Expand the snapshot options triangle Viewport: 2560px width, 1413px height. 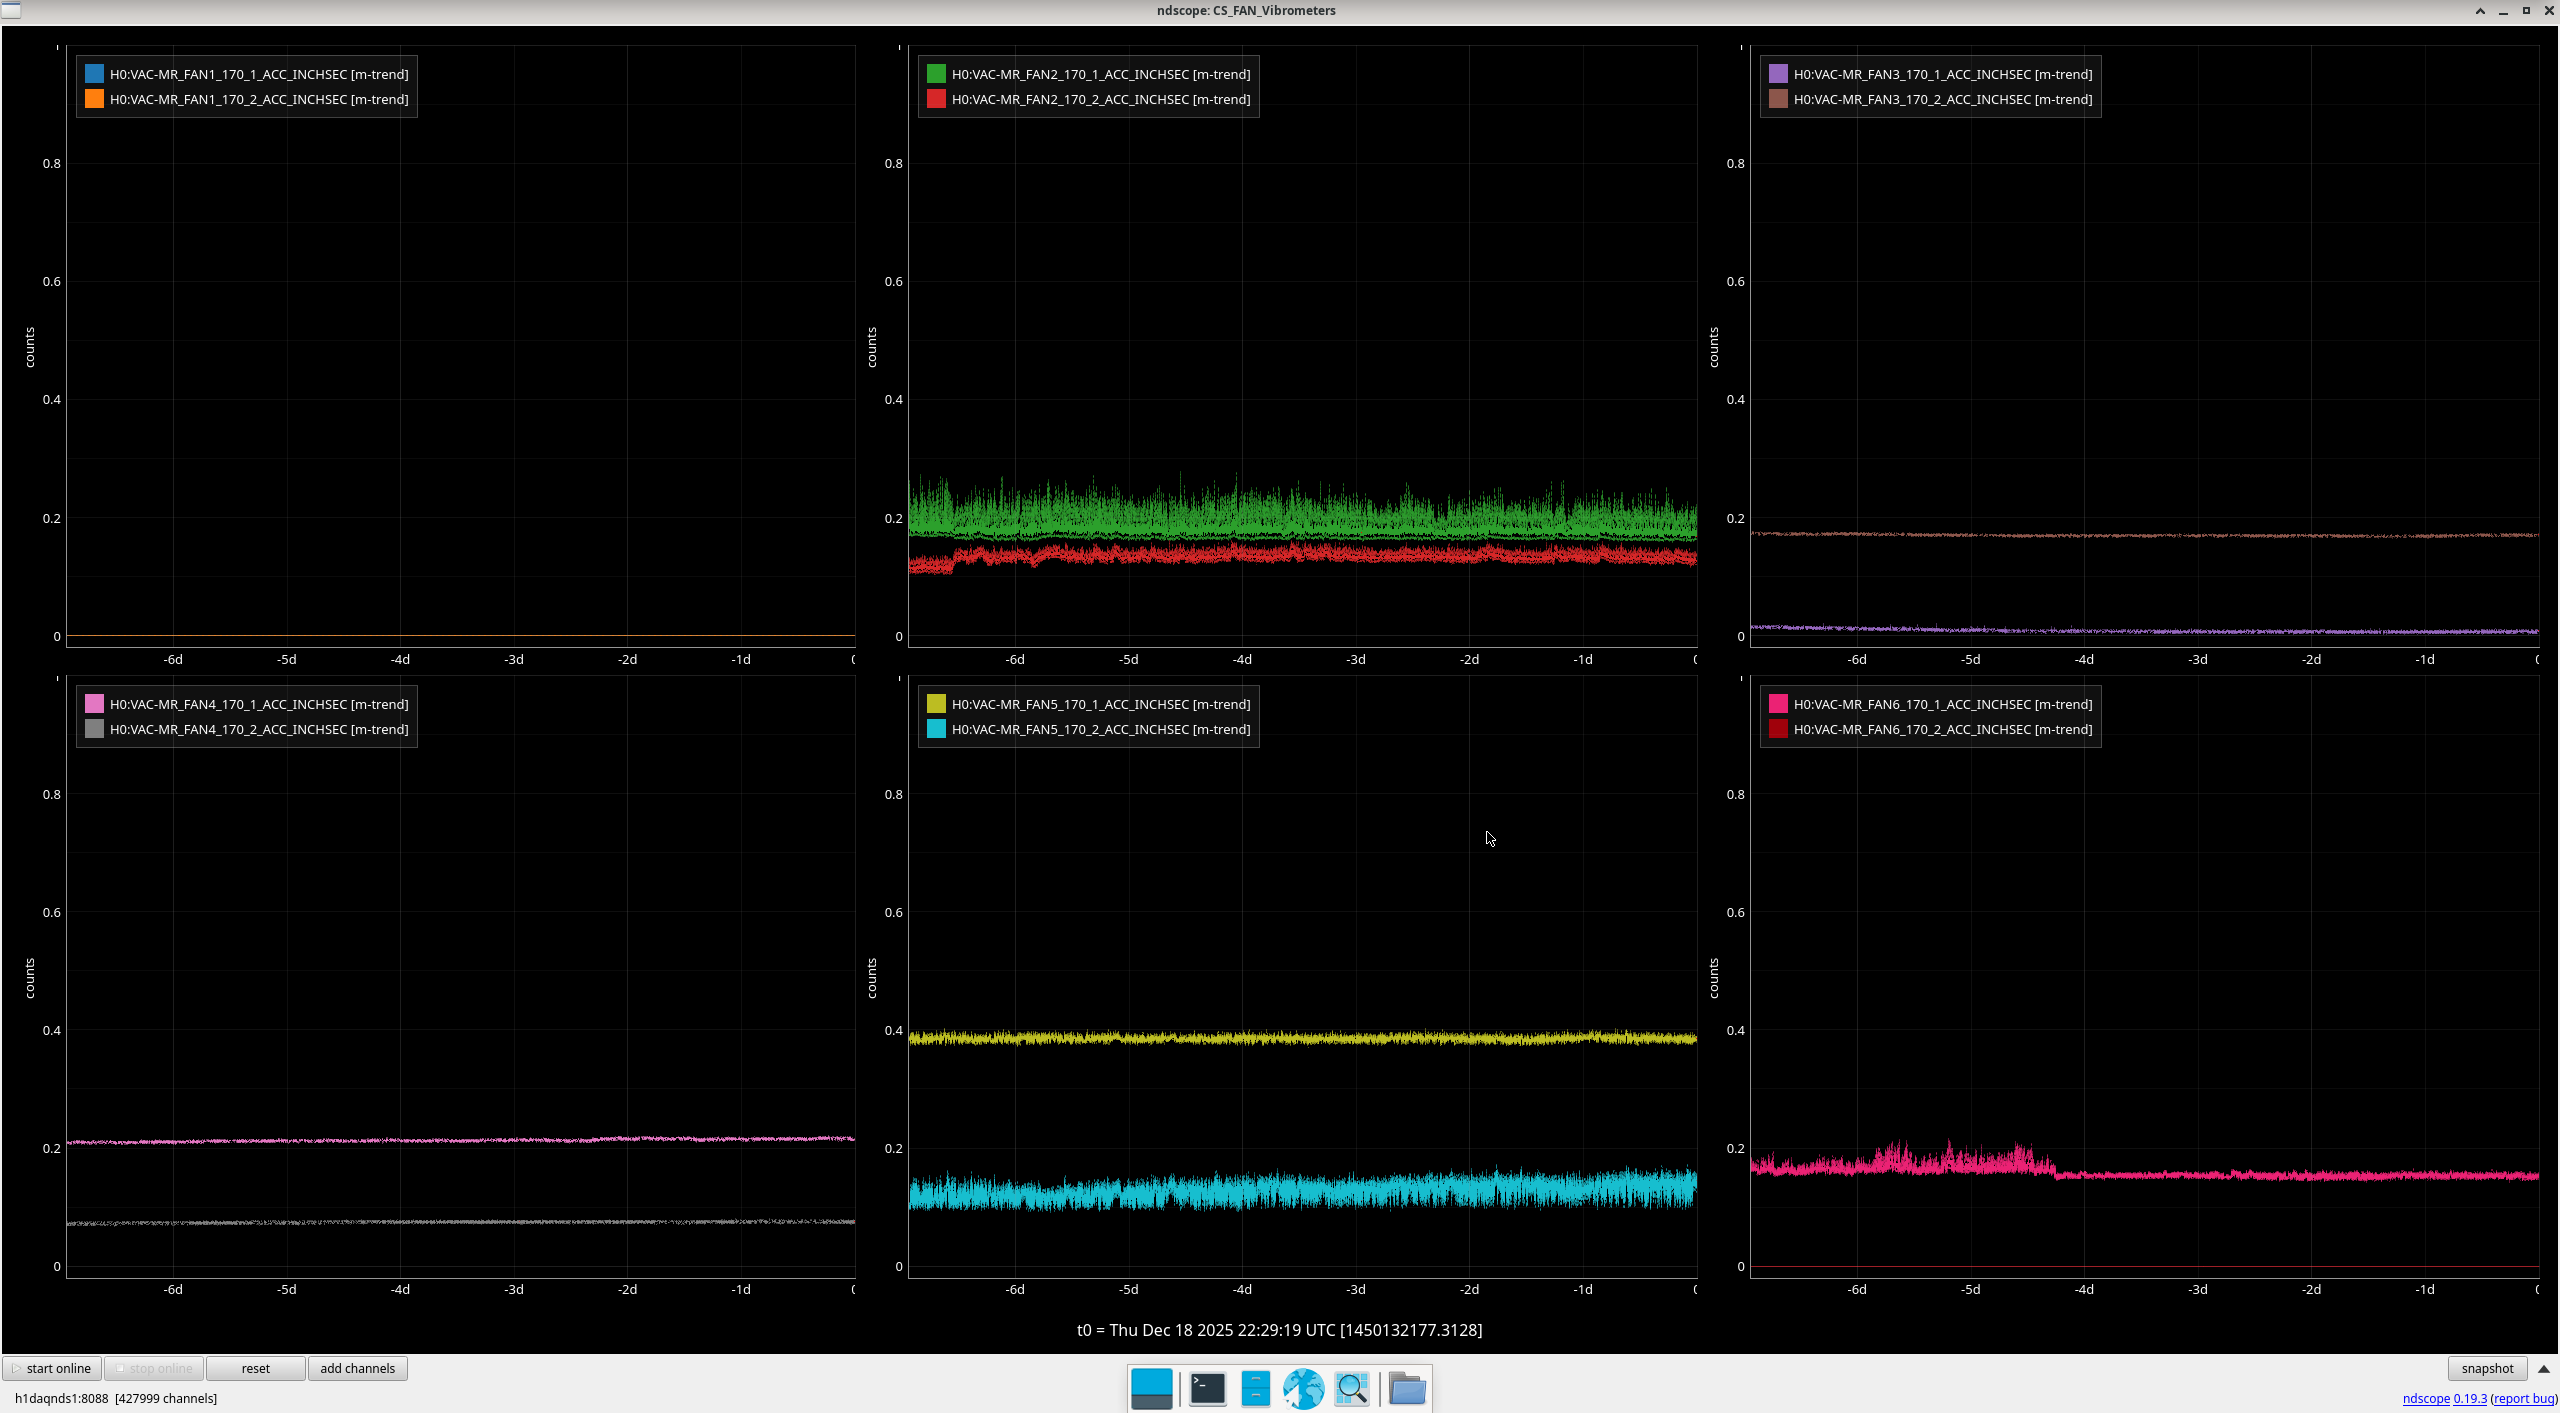[x=2544, y=1369]
